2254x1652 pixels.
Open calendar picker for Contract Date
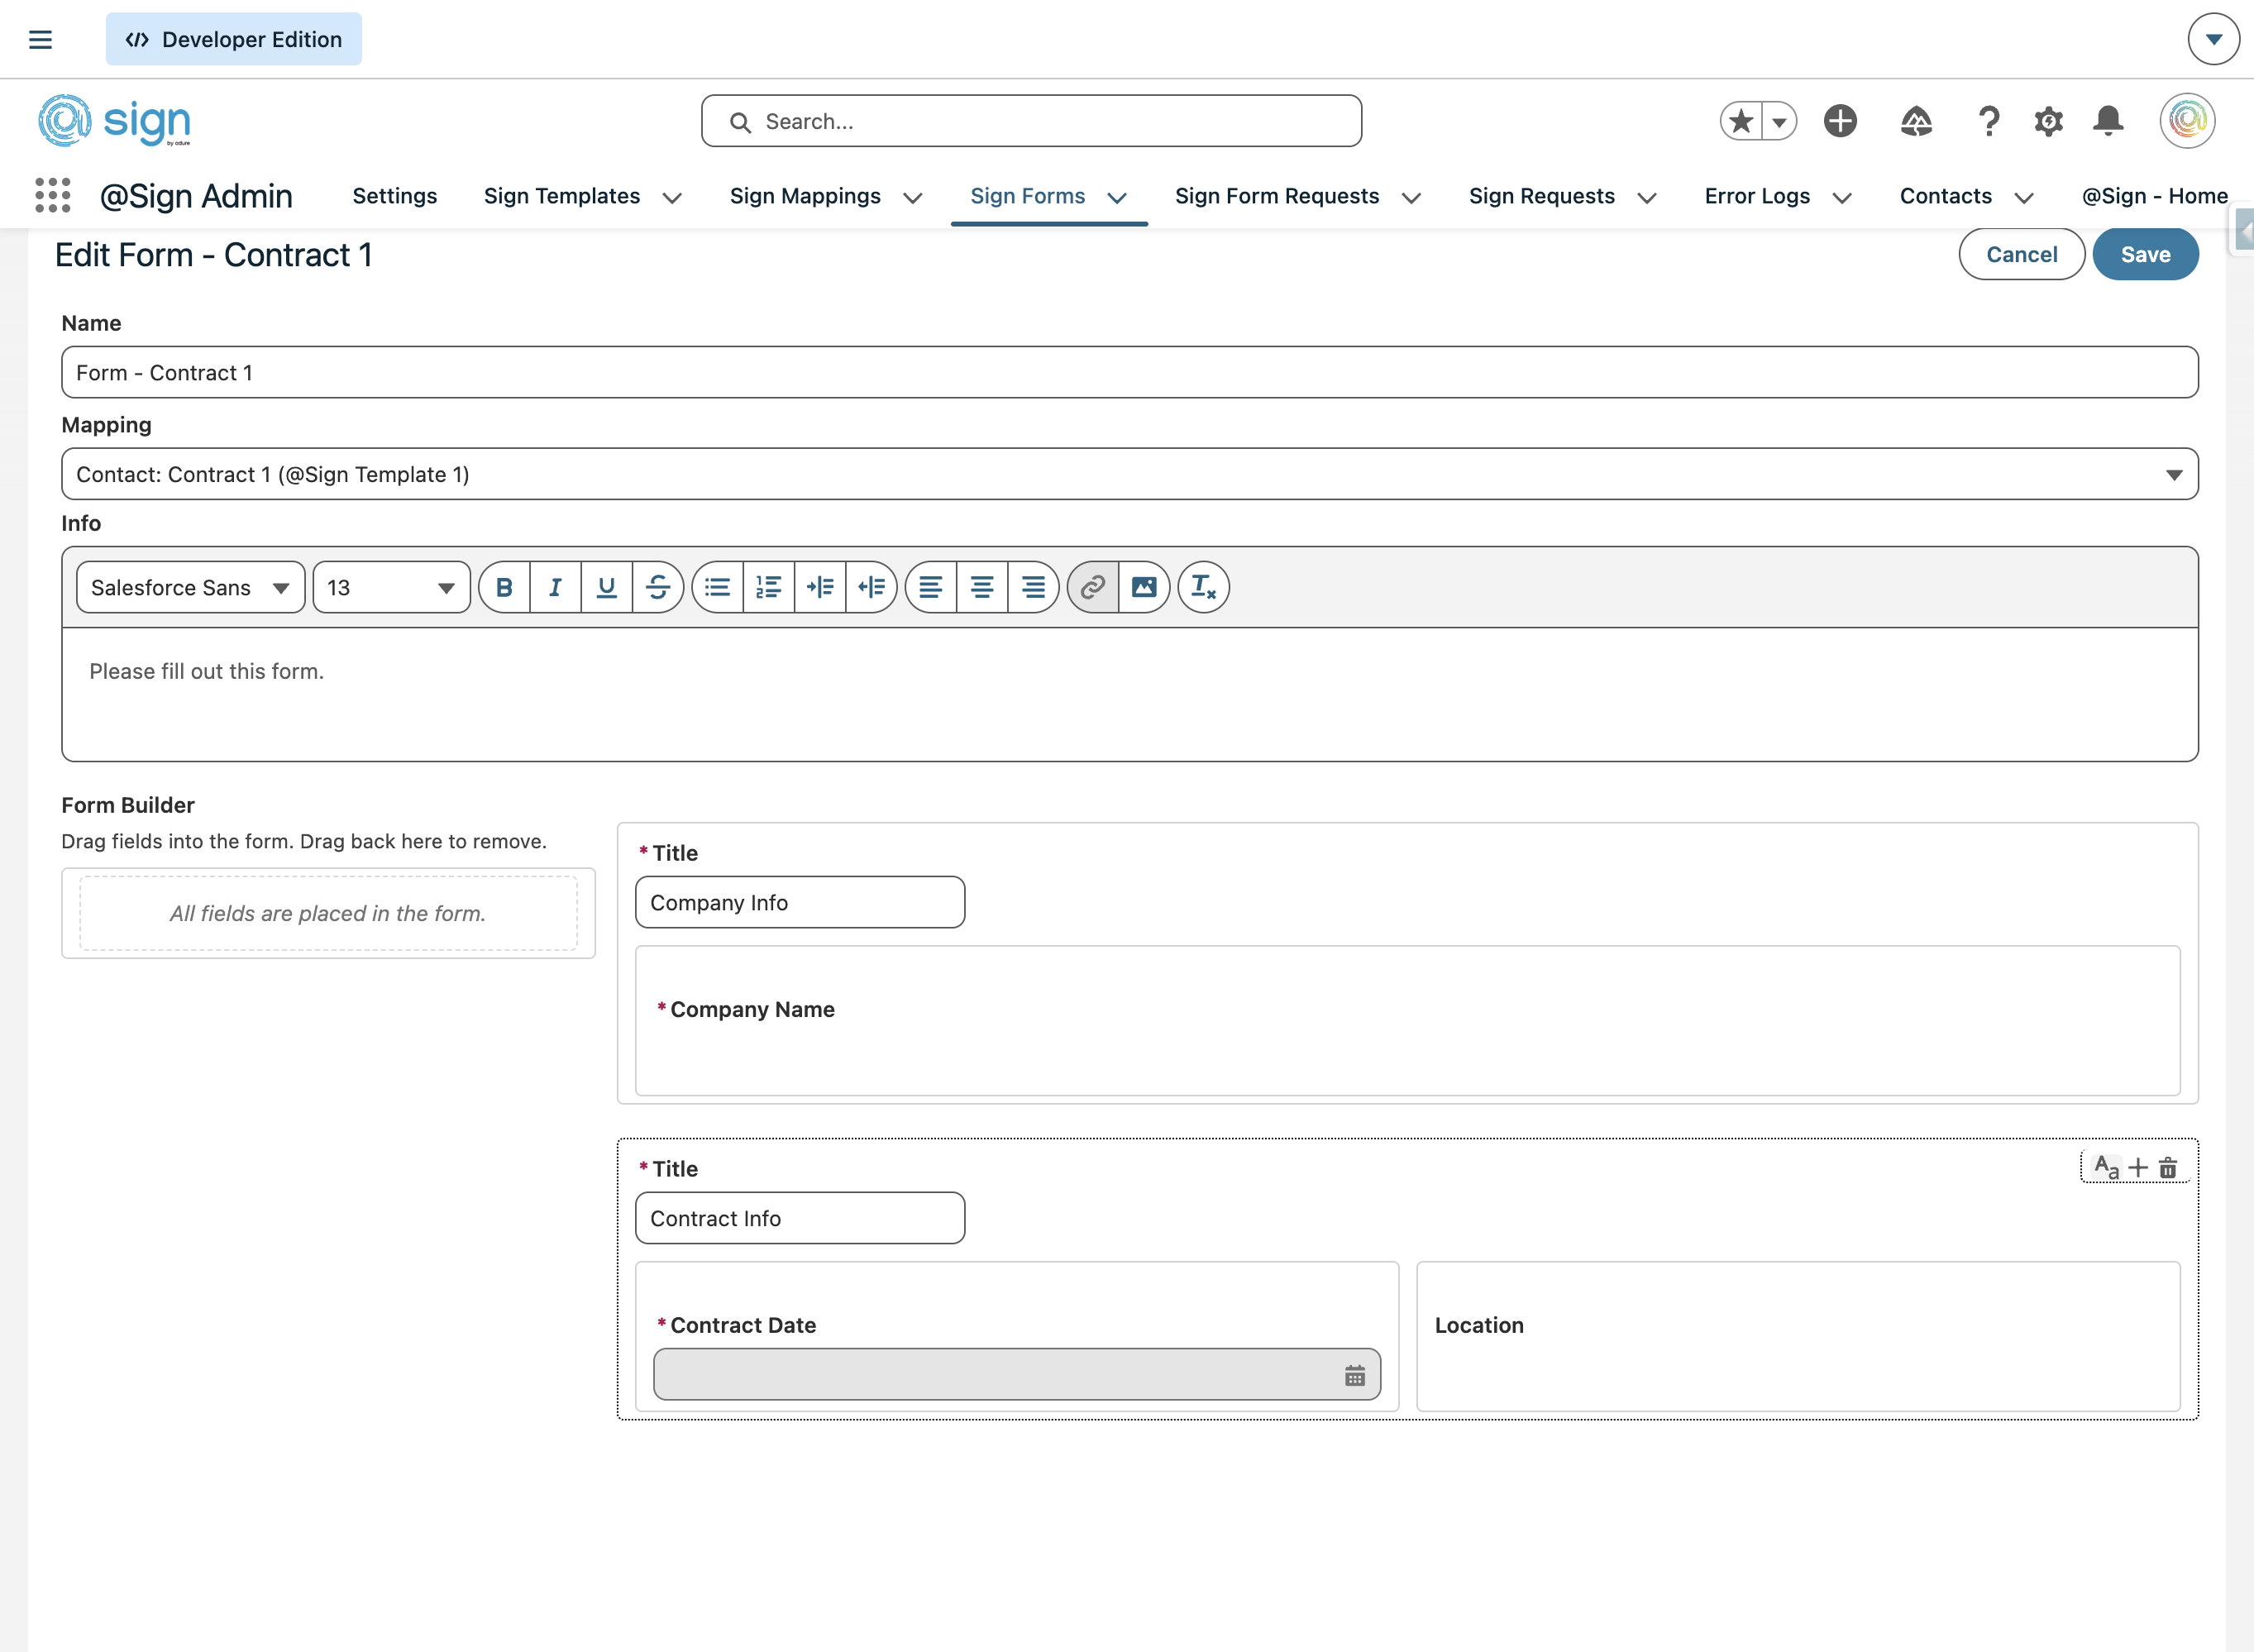pyautogui.click(x=1354, y=1376)
